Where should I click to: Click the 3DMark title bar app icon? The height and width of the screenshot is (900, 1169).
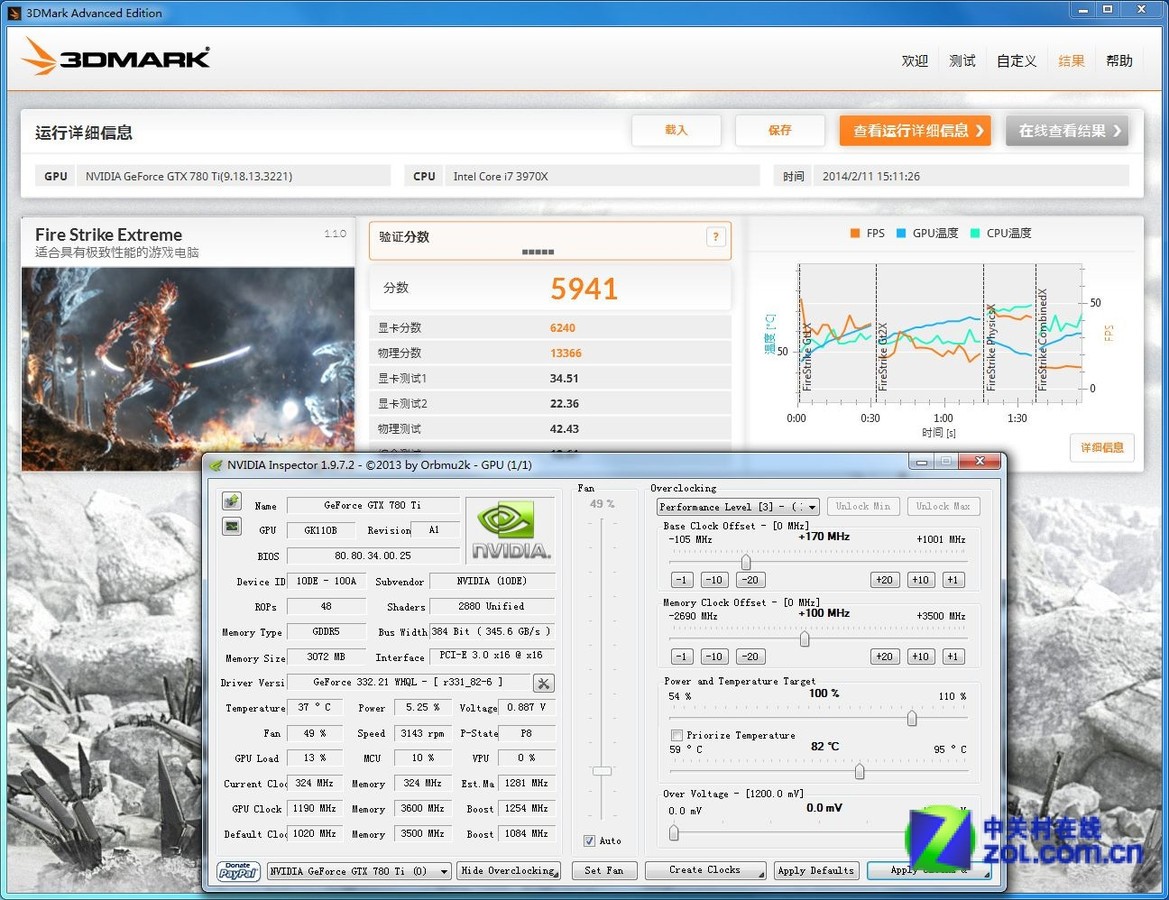[x=14, y=13]
